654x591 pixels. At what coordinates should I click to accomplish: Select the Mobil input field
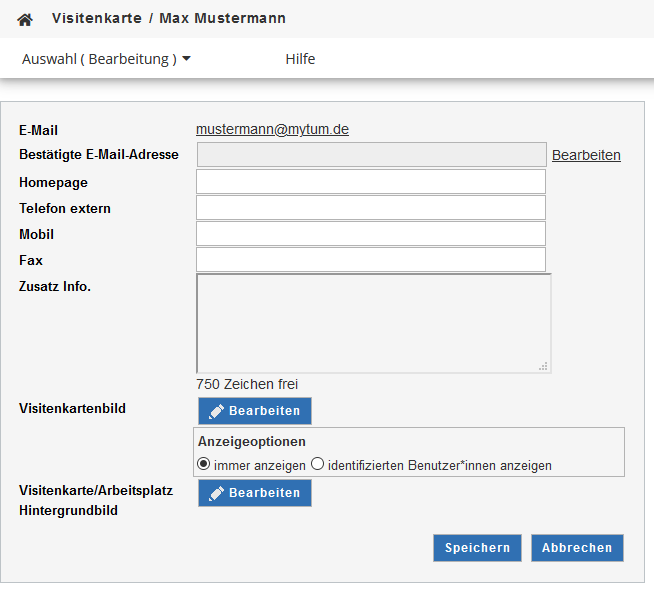pyautogui.click(x=371, y=233)
